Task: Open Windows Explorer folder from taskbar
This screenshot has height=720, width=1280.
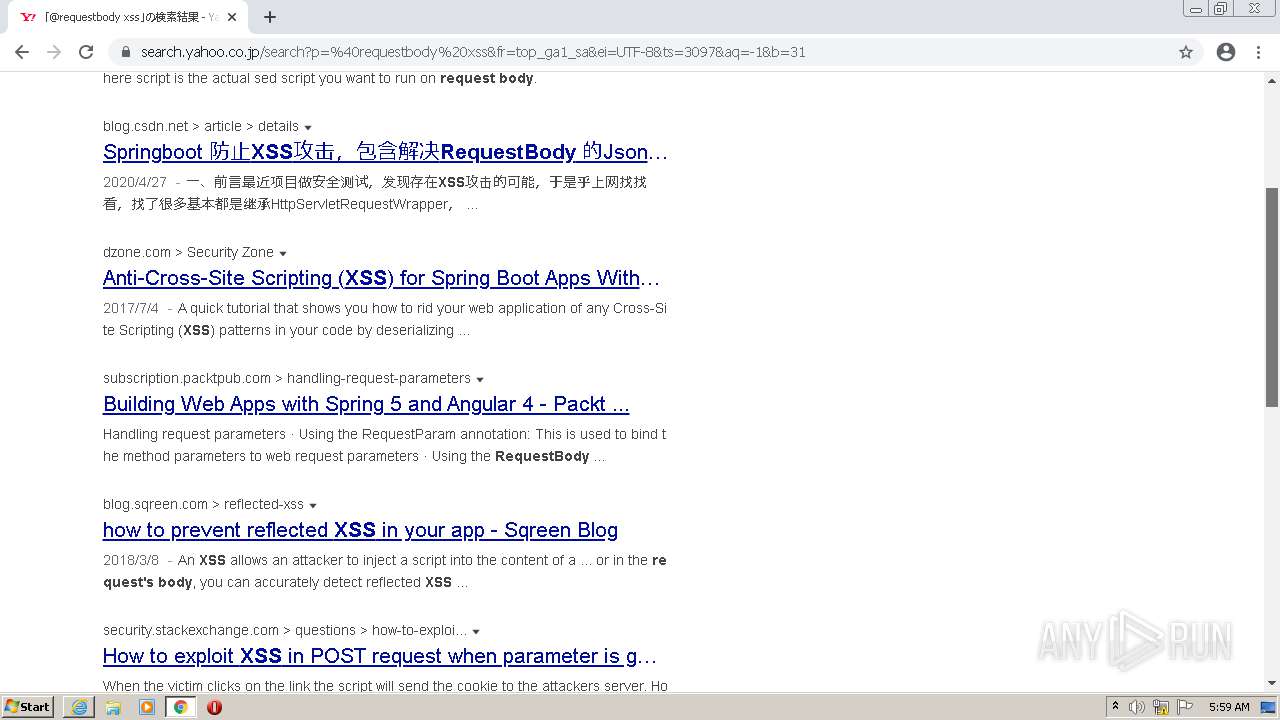Action: click(x=113, y=707)
